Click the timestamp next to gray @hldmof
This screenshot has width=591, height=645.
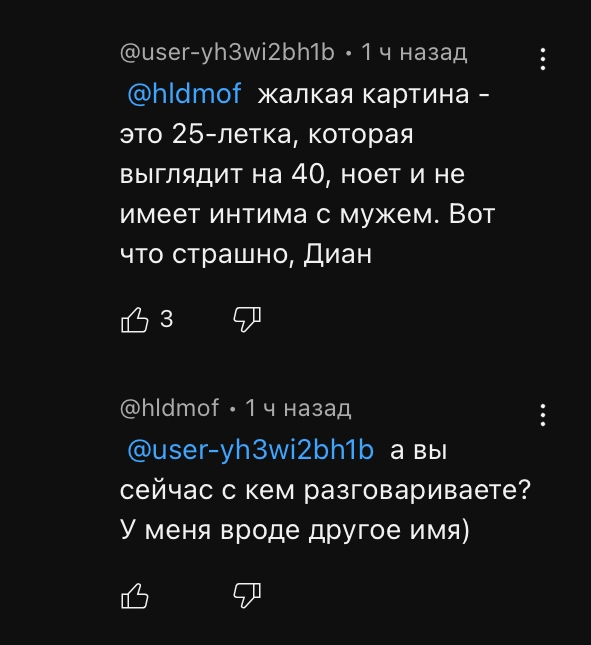298,408
